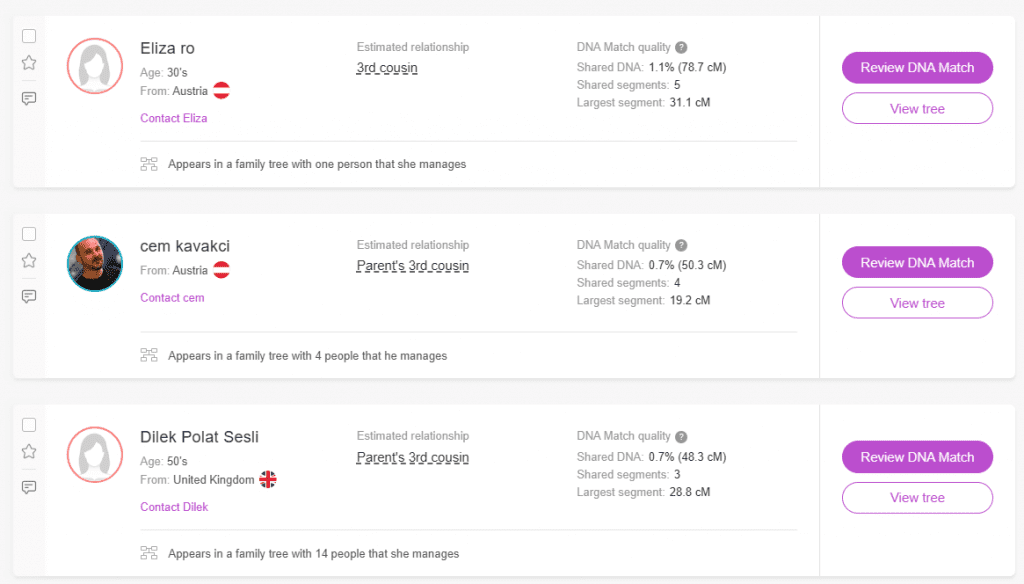Star the Eliza ro match as favorite
The image size is (1024, 584).
click(29, 63)
